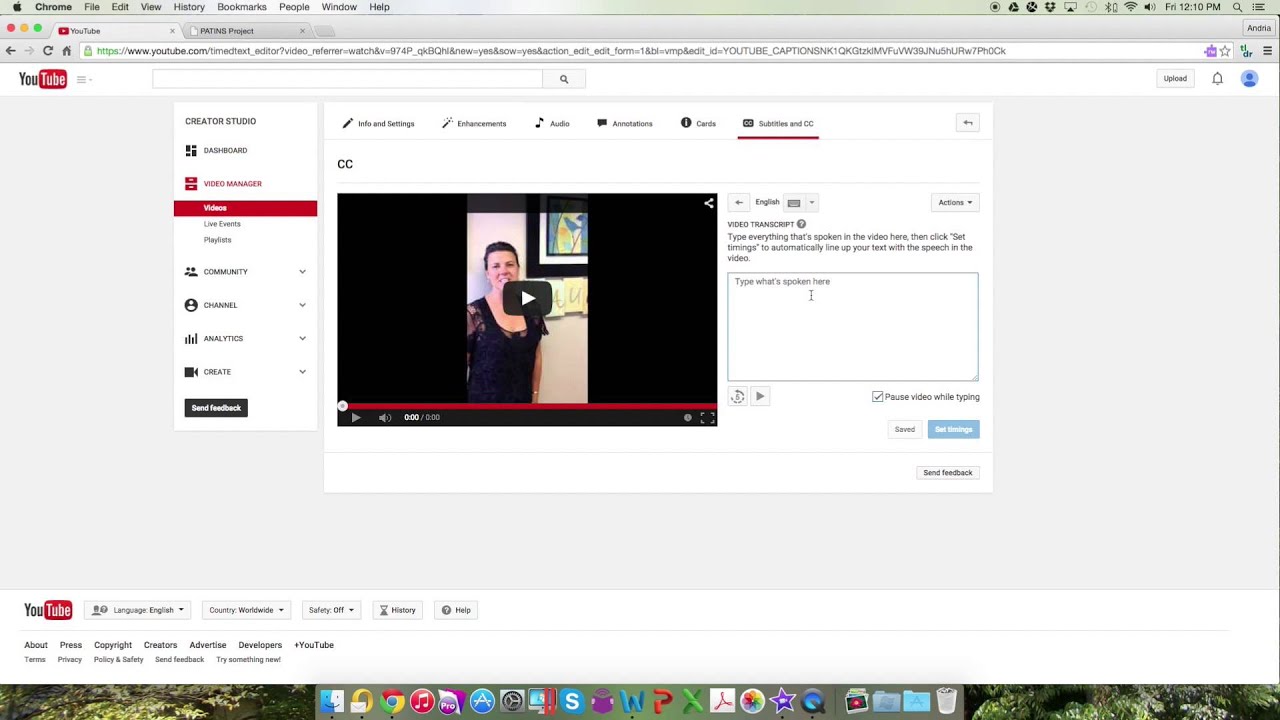
Task: Click the Video Manager icon
Action: 191,183
